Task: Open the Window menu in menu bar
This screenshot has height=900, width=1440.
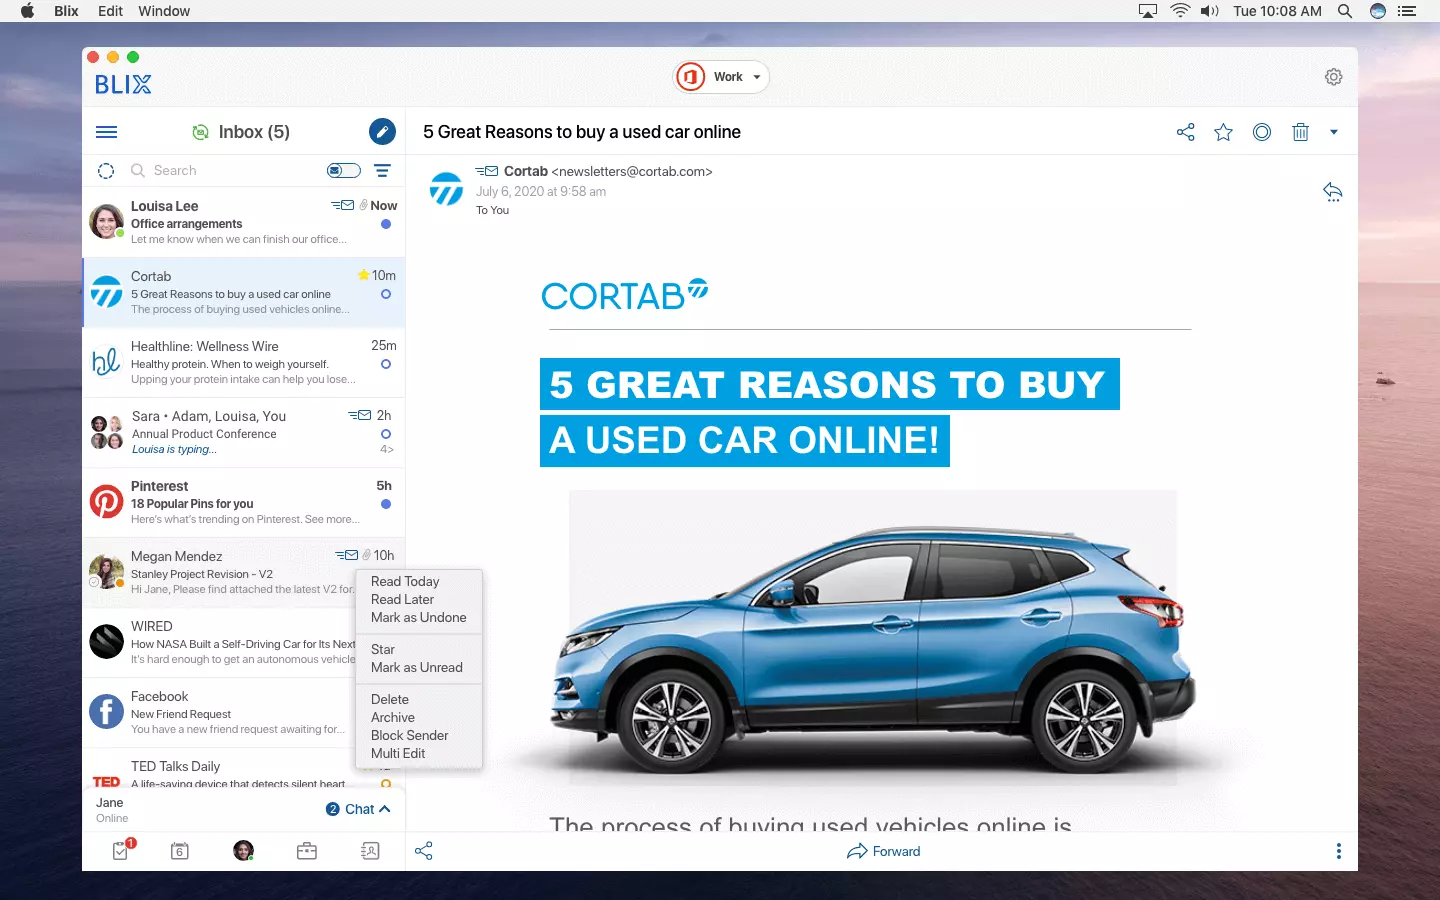Action: 164,11
